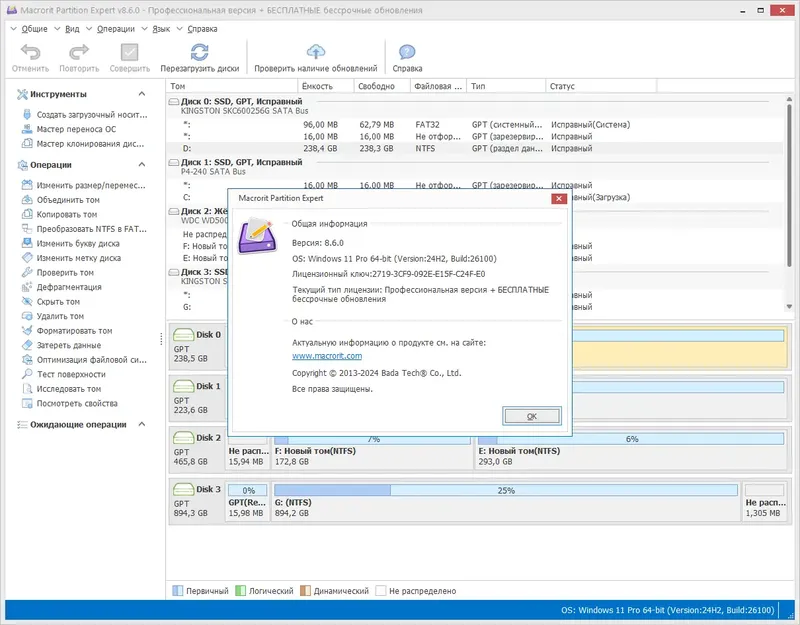Sort by the Свободно column header
800x625 pixels.
point(382,86)
